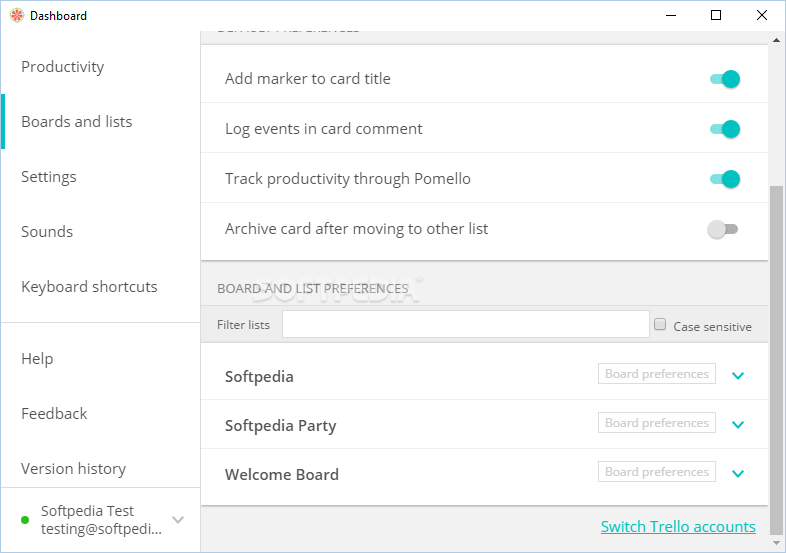Click Board preferences for Softpedia Party
Screen dimensions: 786x553
click(657, 423)
